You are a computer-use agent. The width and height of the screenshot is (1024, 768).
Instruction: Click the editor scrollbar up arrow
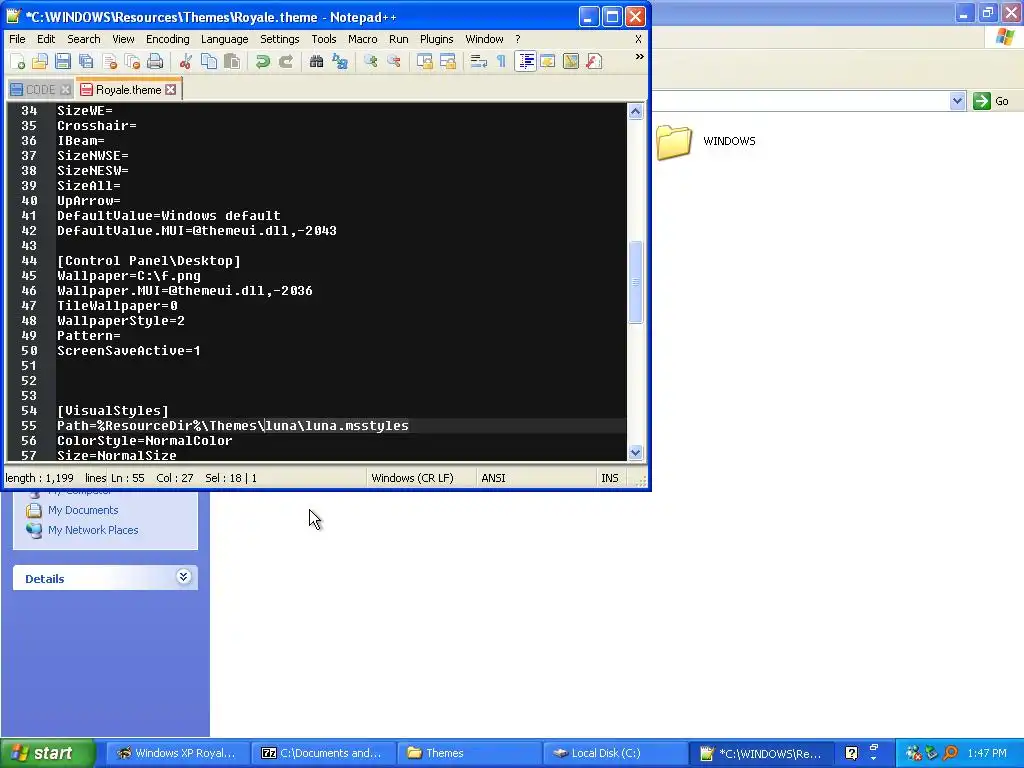point(635,112)
